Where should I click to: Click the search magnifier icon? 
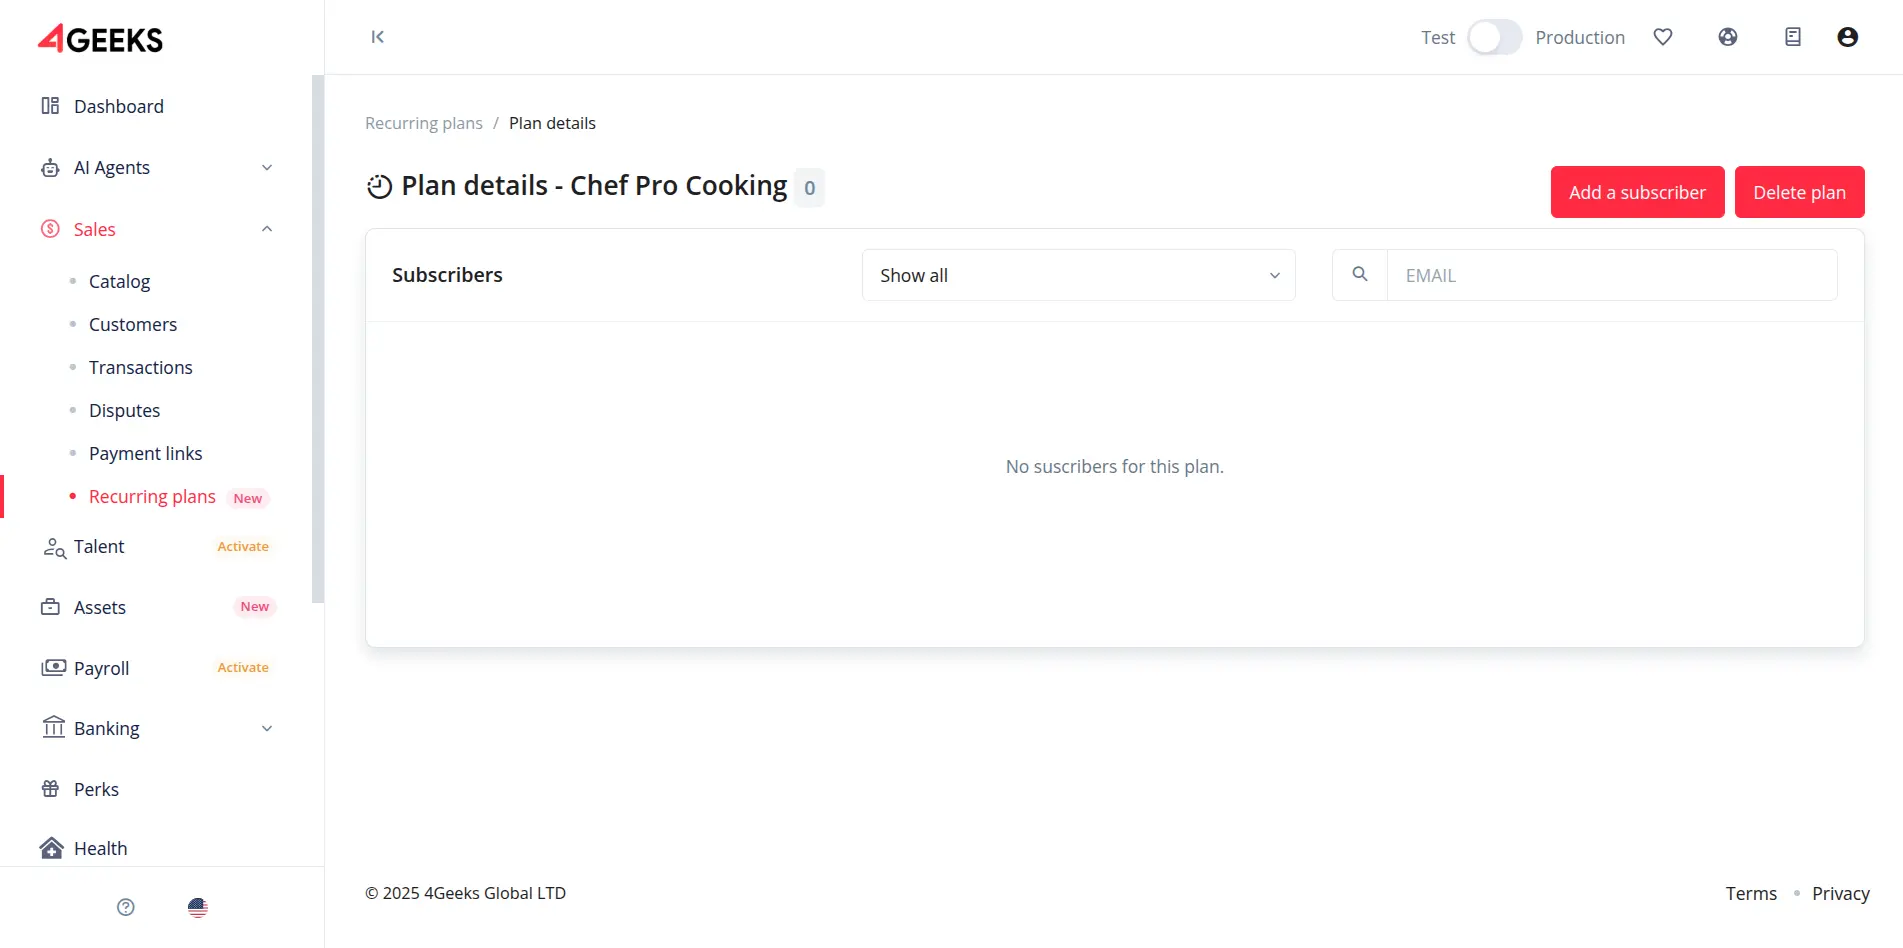[1359, 275]
